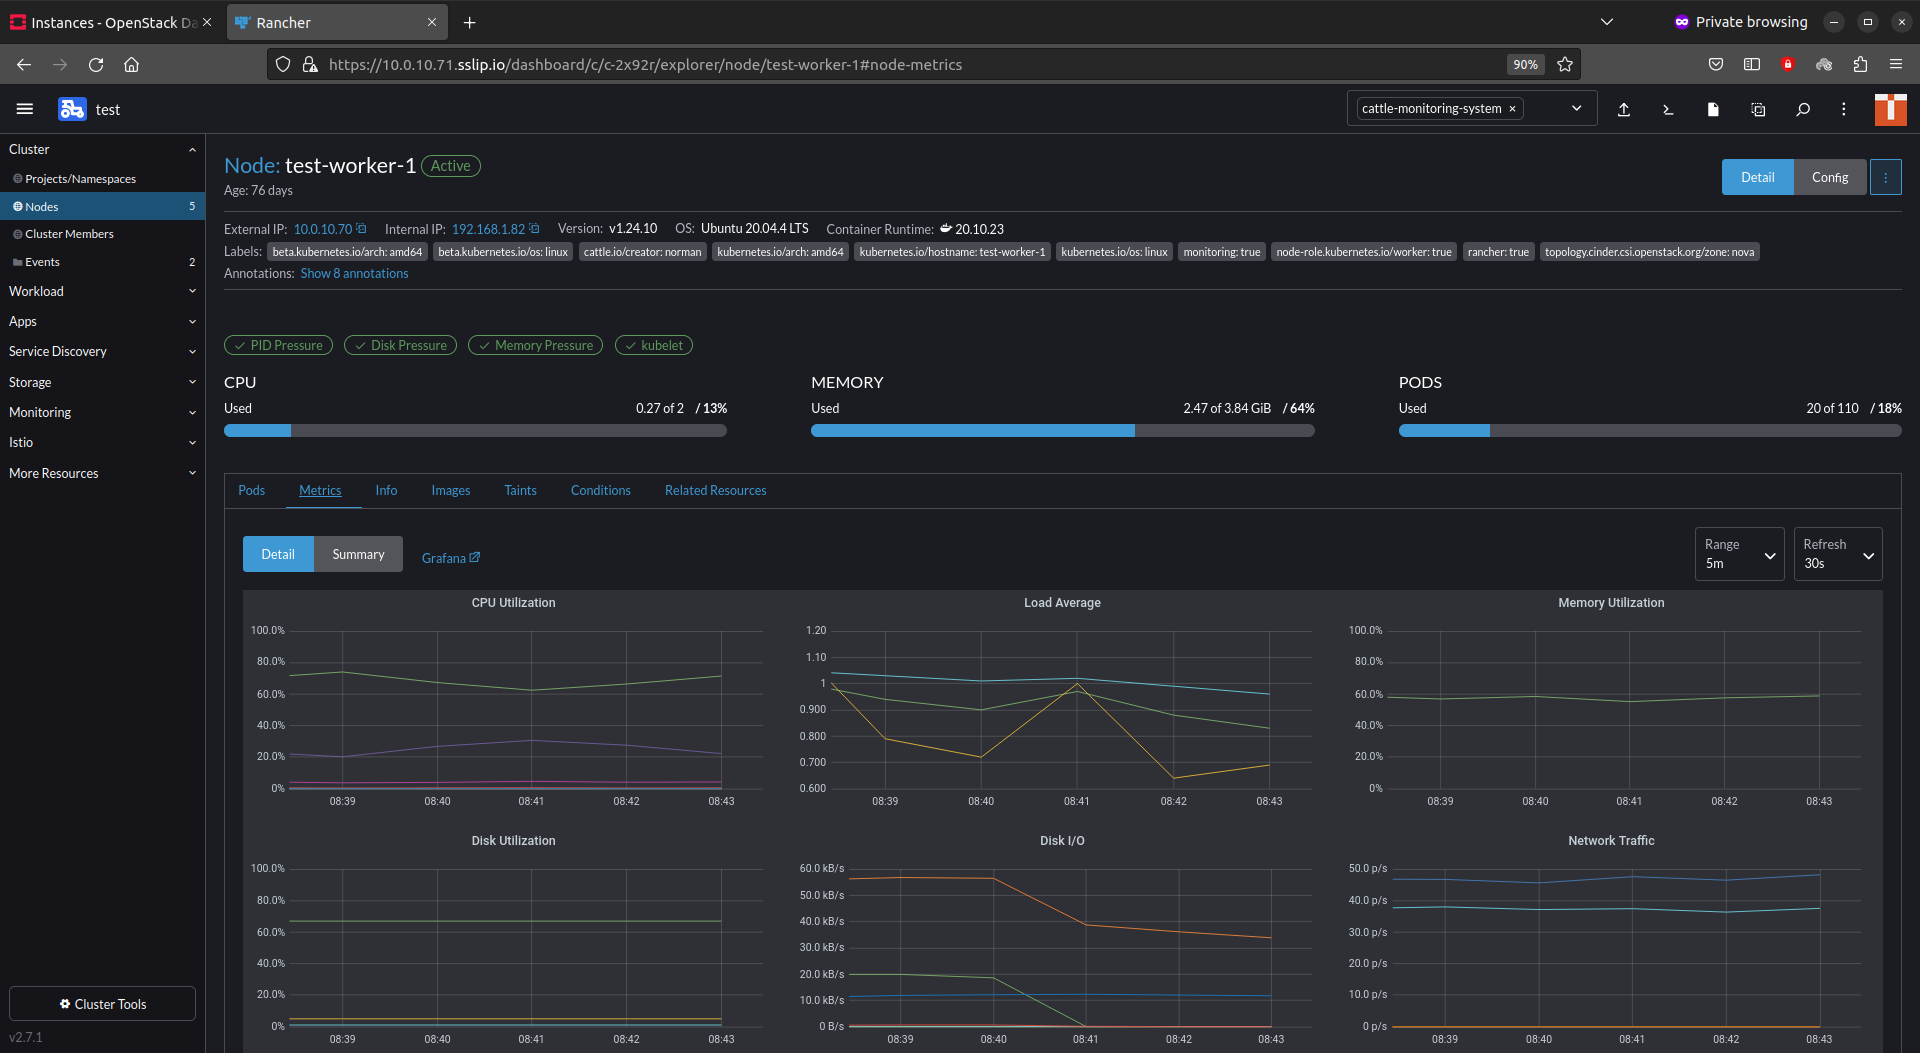1920x1053 pixels.
Task: Collapse the Cluster section in sidebar
Action: (192, 149)
